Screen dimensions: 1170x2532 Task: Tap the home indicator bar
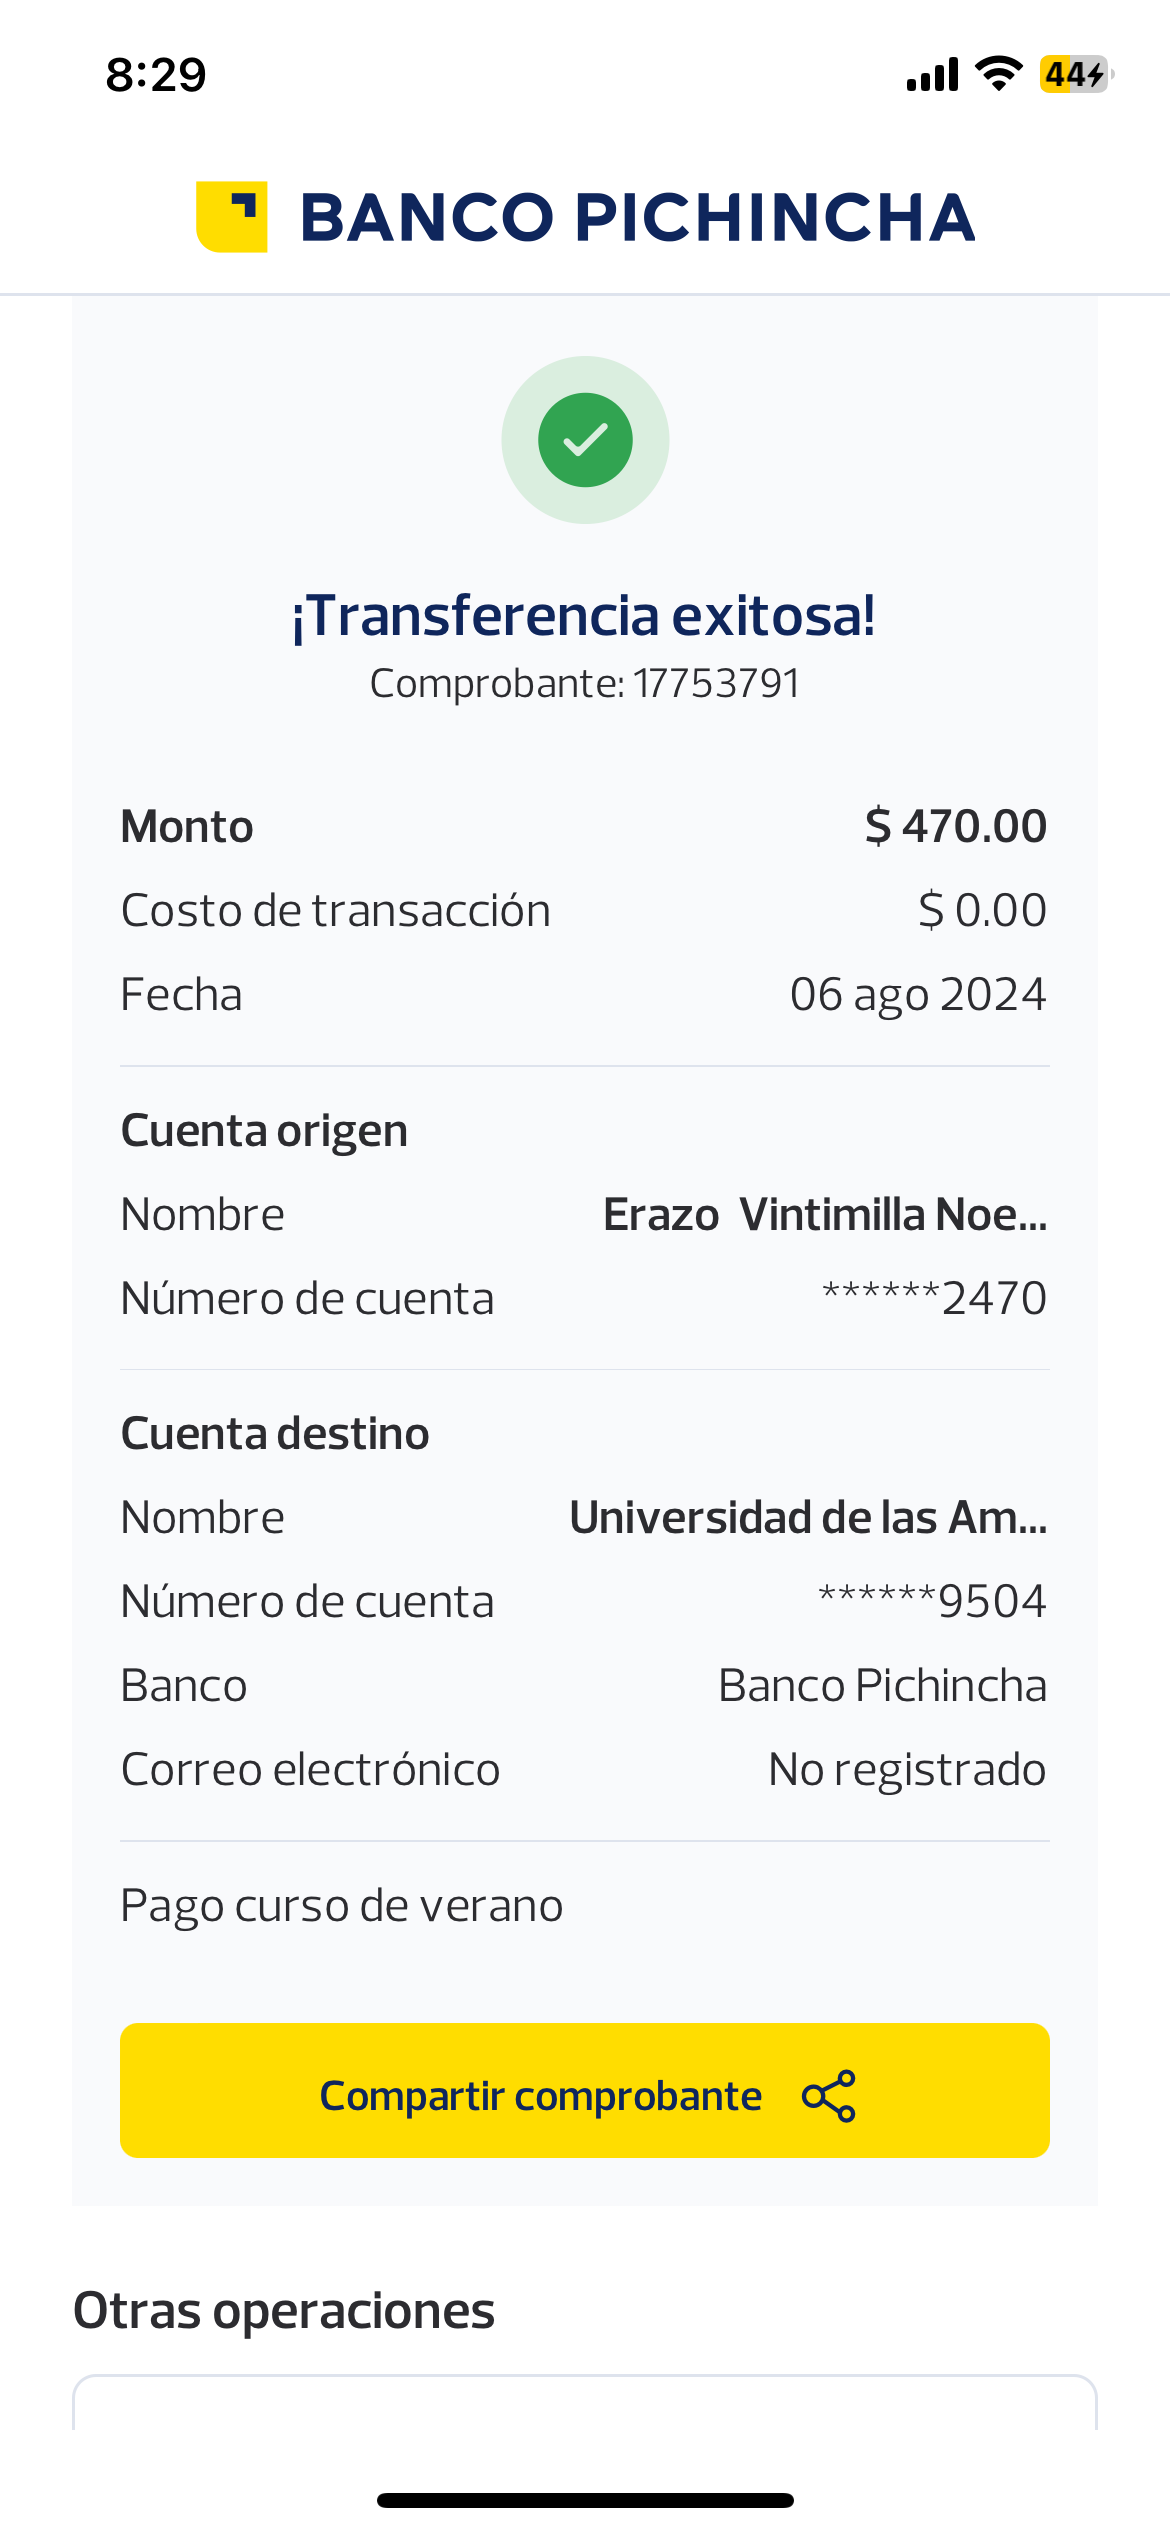[585, 2500]
